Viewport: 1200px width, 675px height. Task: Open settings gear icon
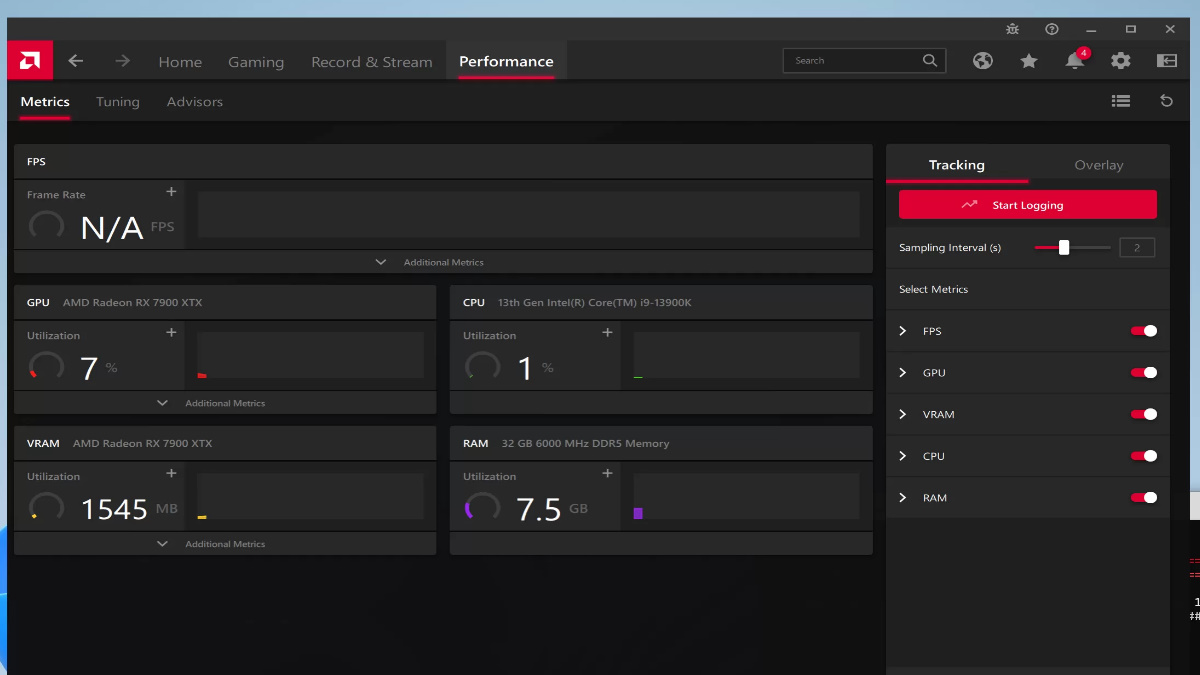[1121, 61]
